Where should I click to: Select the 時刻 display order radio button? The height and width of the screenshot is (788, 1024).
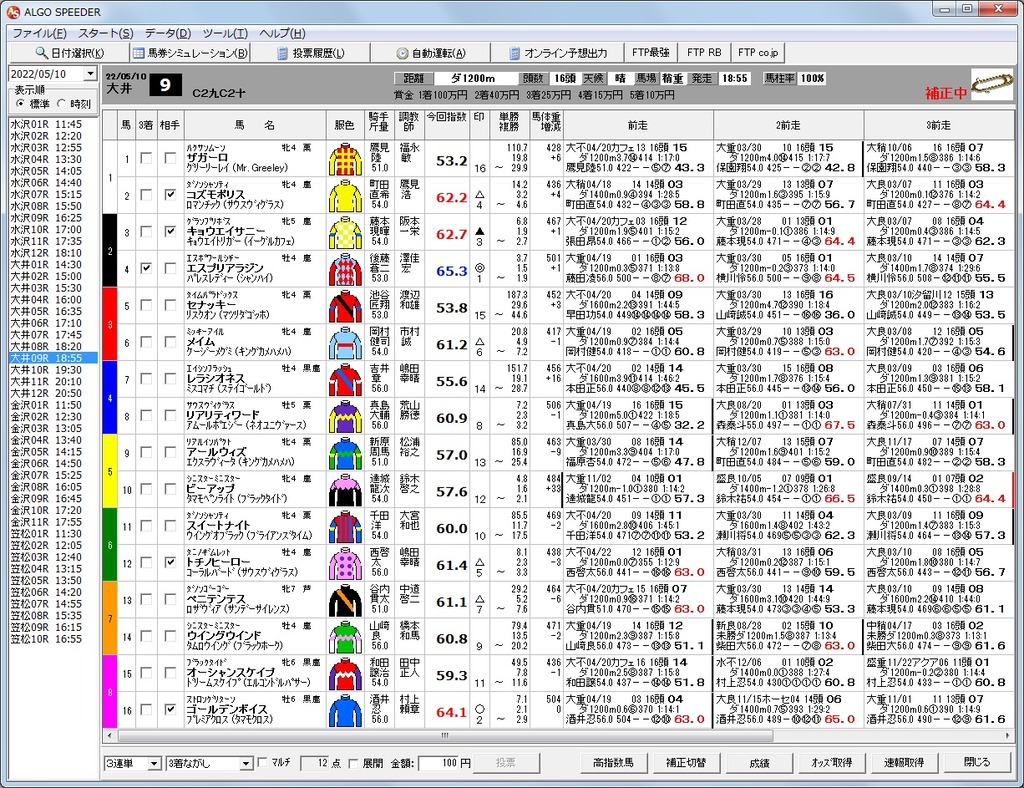[x=61, y=103]
